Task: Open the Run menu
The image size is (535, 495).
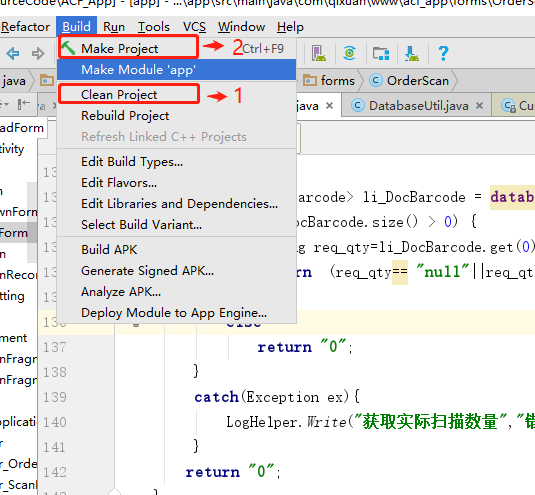Action: (x=114, y=27)
